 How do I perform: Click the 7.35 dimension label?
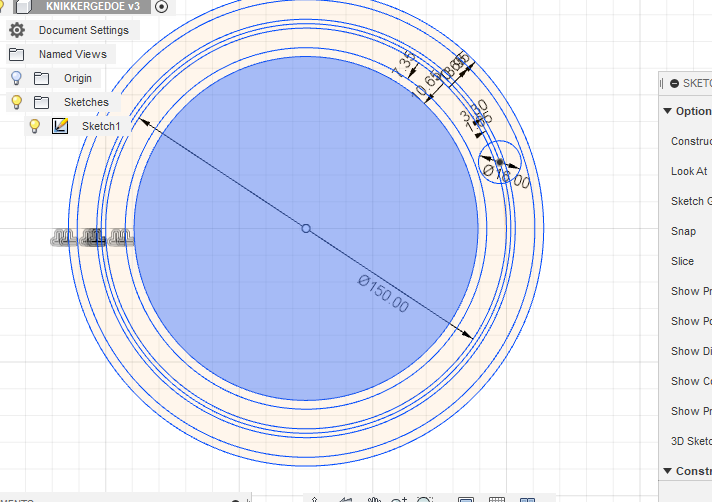(404, 64)
